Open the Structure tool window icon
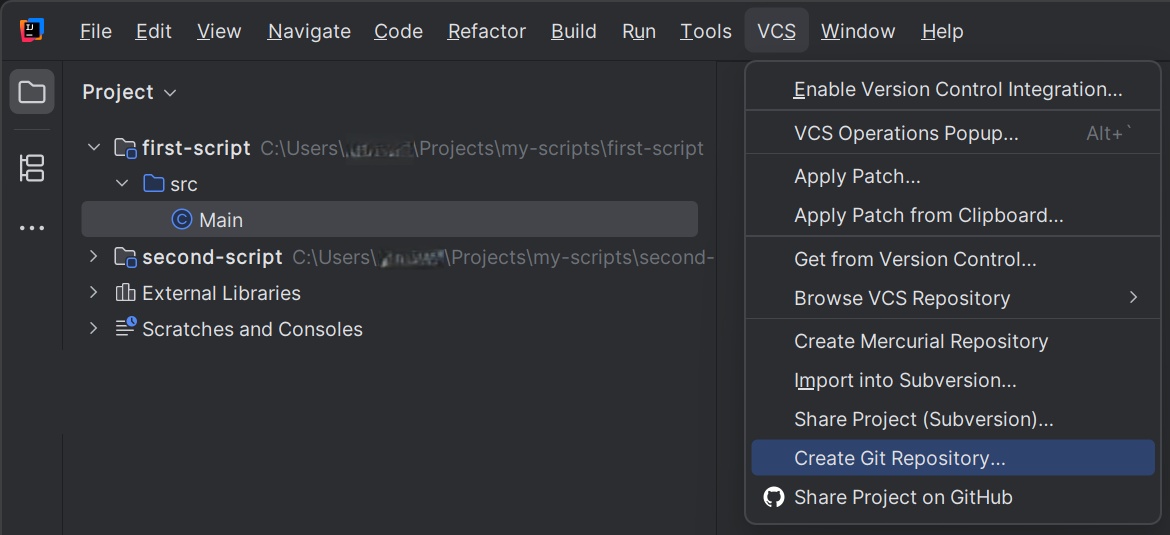 (32, 168)
